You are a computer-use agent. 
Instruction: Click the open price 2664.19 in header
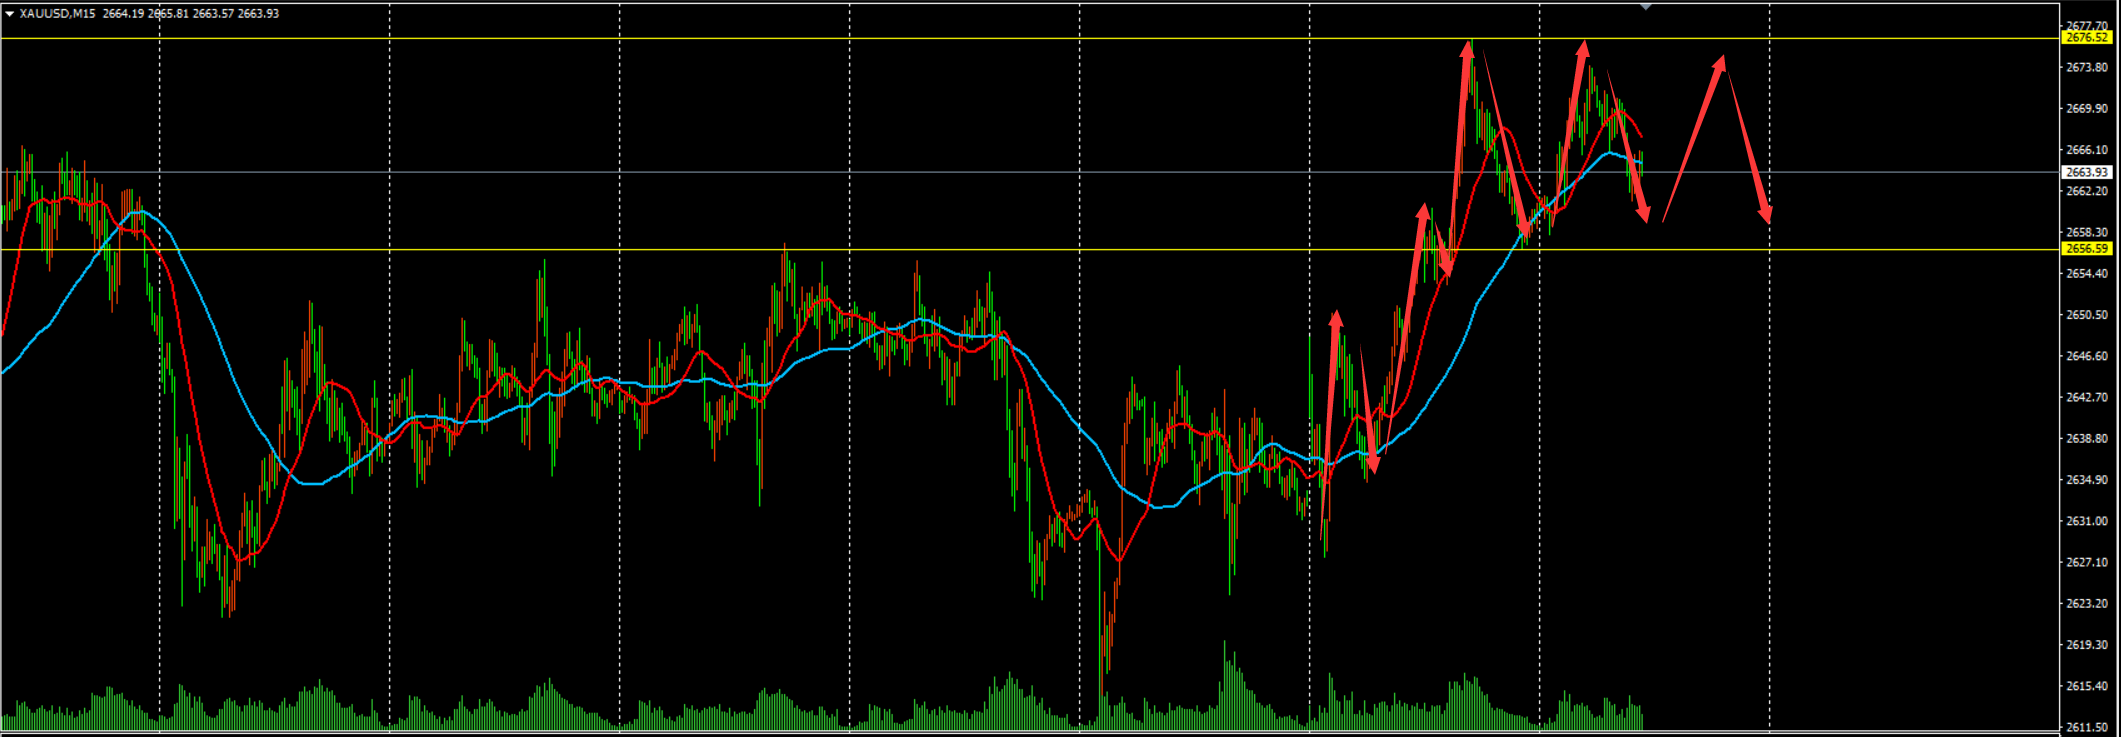tap(124, 14)
